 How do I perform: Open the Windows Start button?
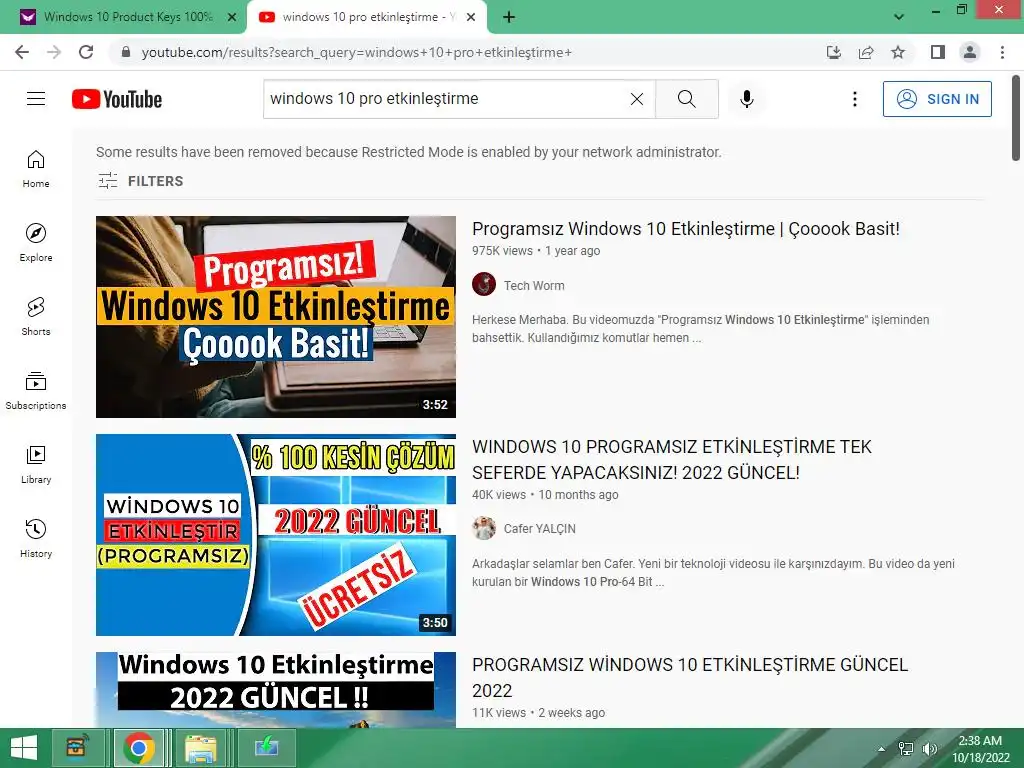pyautogui.click(x=24, y=748)
